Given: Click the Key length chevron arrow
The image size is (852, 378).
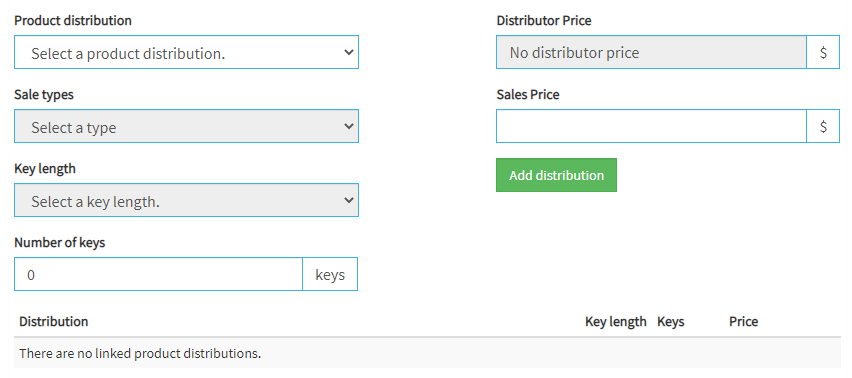Looking at the screenshot, I should coord(349,200).
